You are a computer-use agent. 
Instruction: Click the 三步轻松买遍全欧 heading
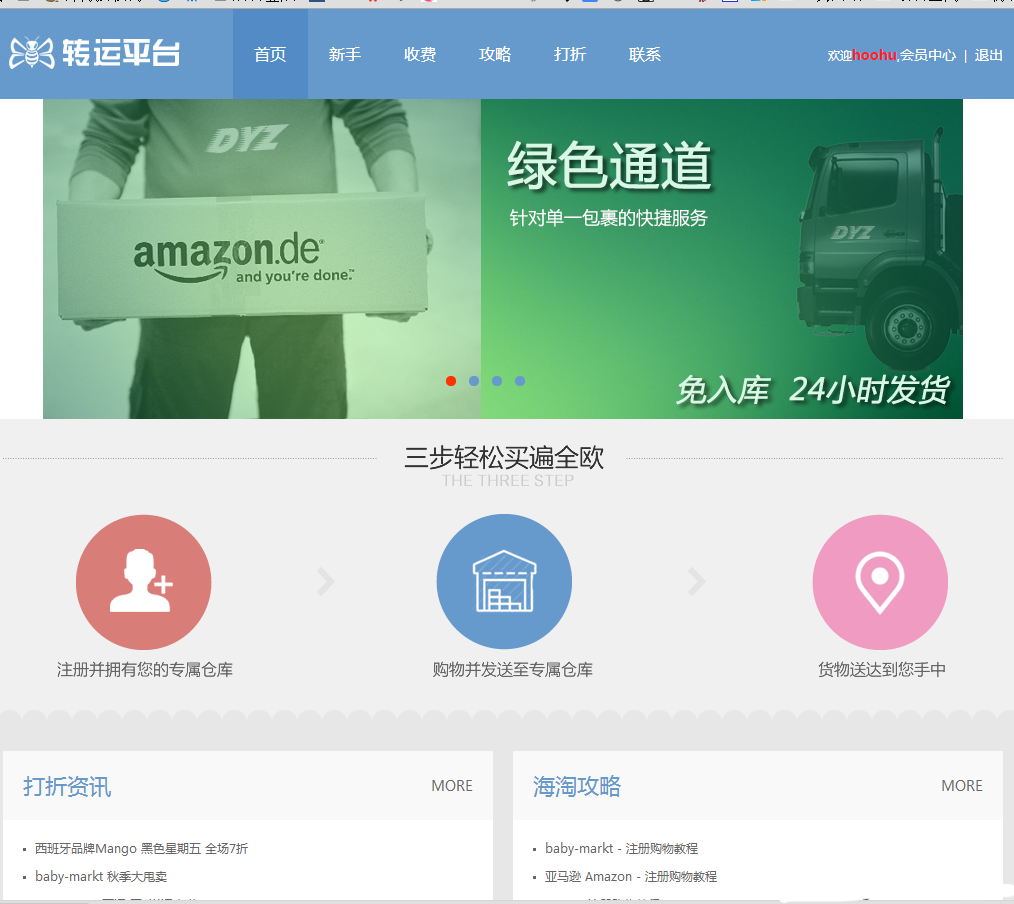tap(504, 457)
